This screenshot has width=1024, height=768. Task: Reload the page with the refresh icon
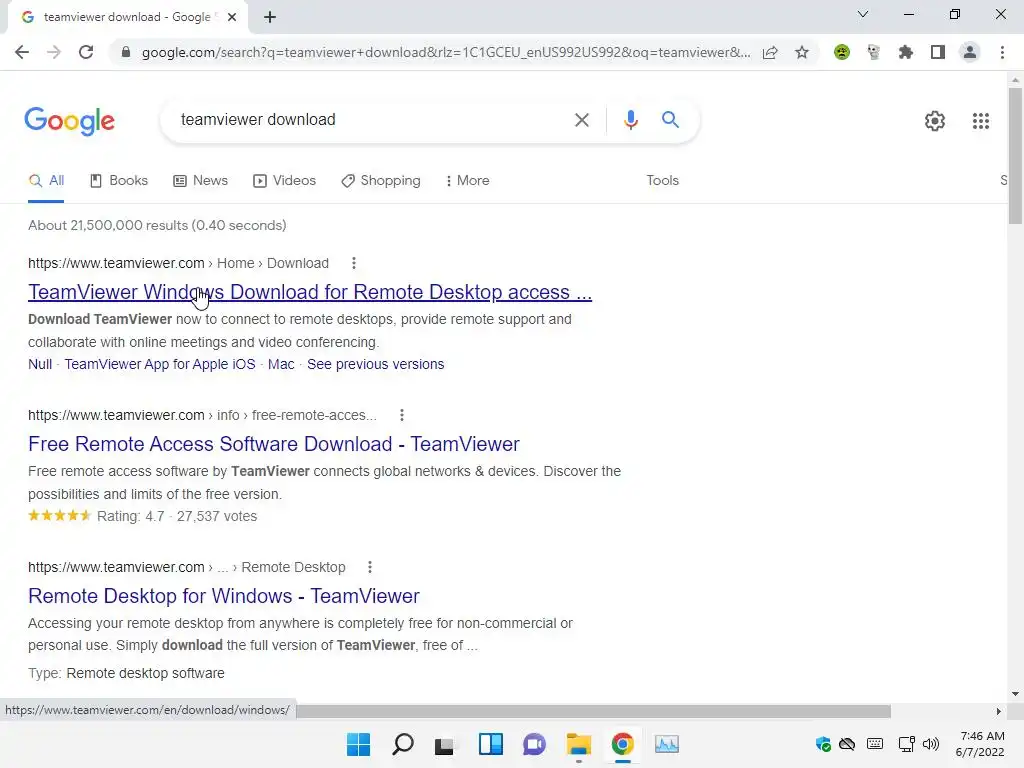point(86,52)
